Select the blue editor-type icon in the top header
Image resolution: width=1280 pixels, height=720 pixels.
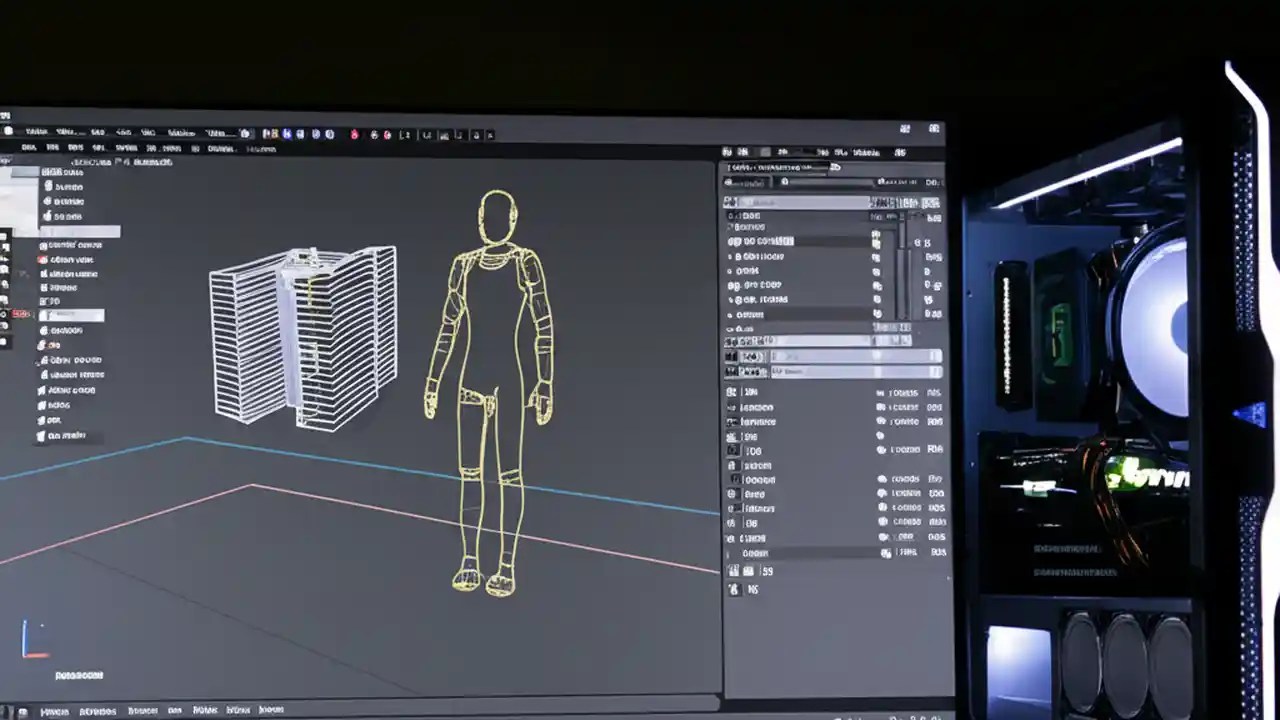tap(288, 135)
